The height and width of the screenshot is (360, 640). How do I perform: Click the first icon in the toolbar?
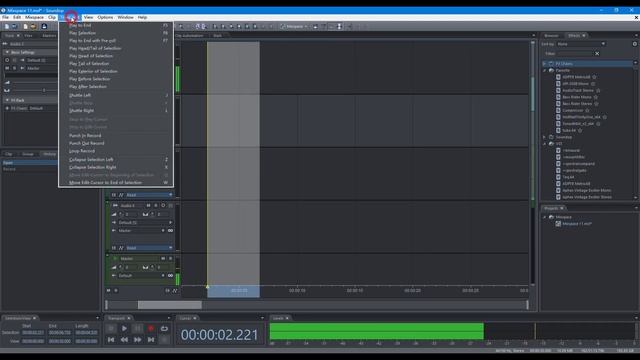(x=7, y=27)
